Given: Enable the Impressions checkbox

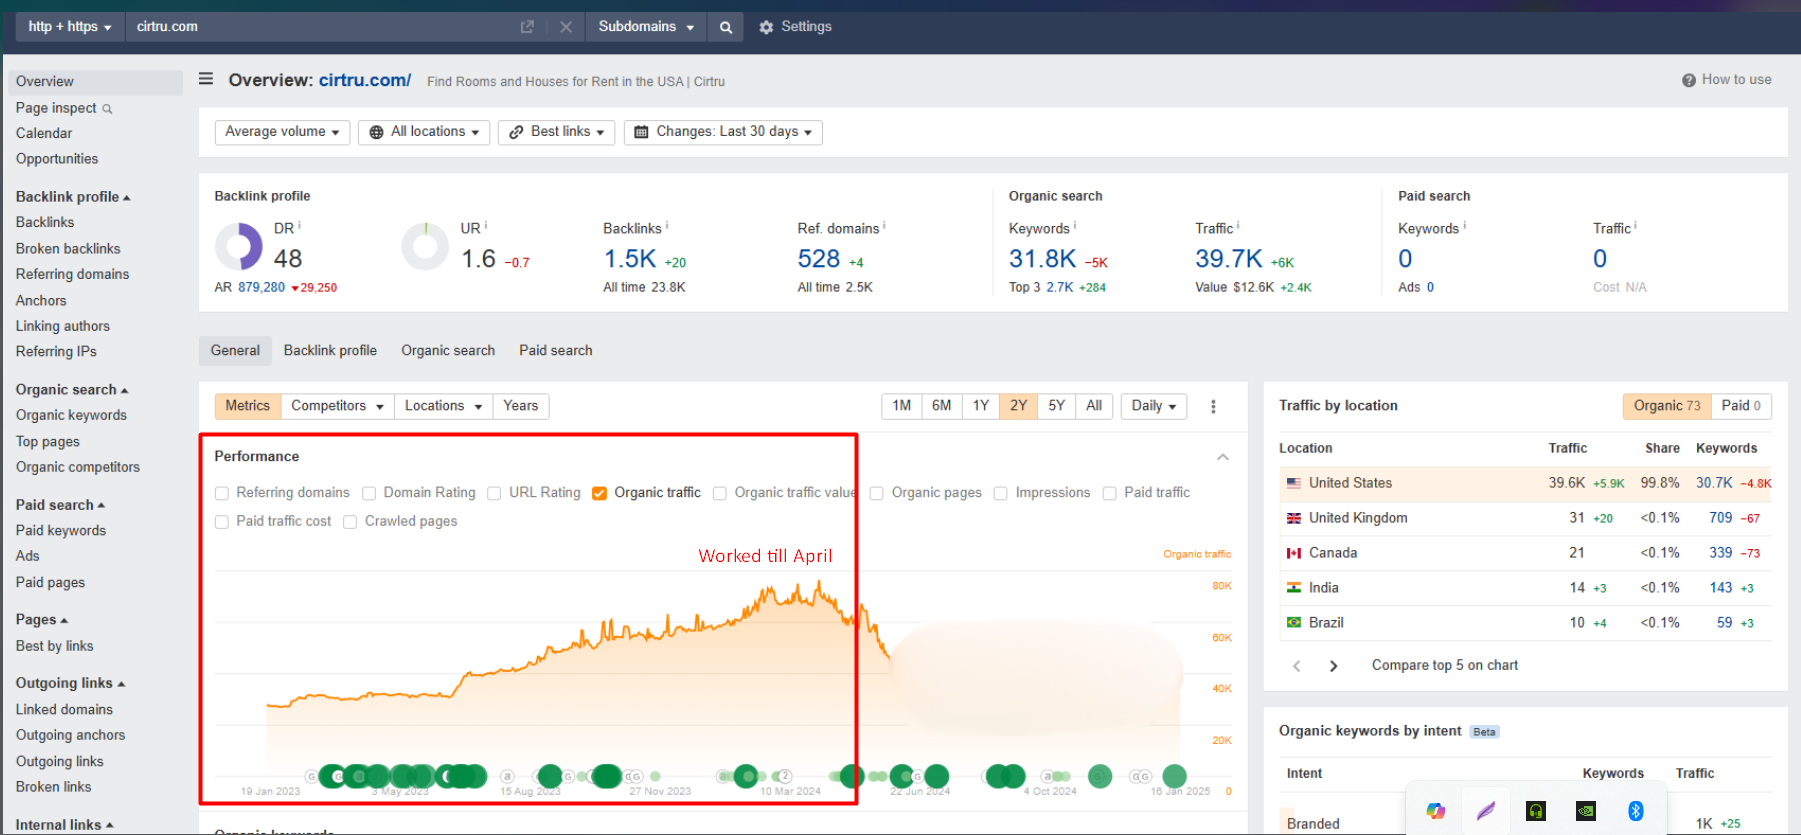Looking at the screenshot, I should (1001, 493).
